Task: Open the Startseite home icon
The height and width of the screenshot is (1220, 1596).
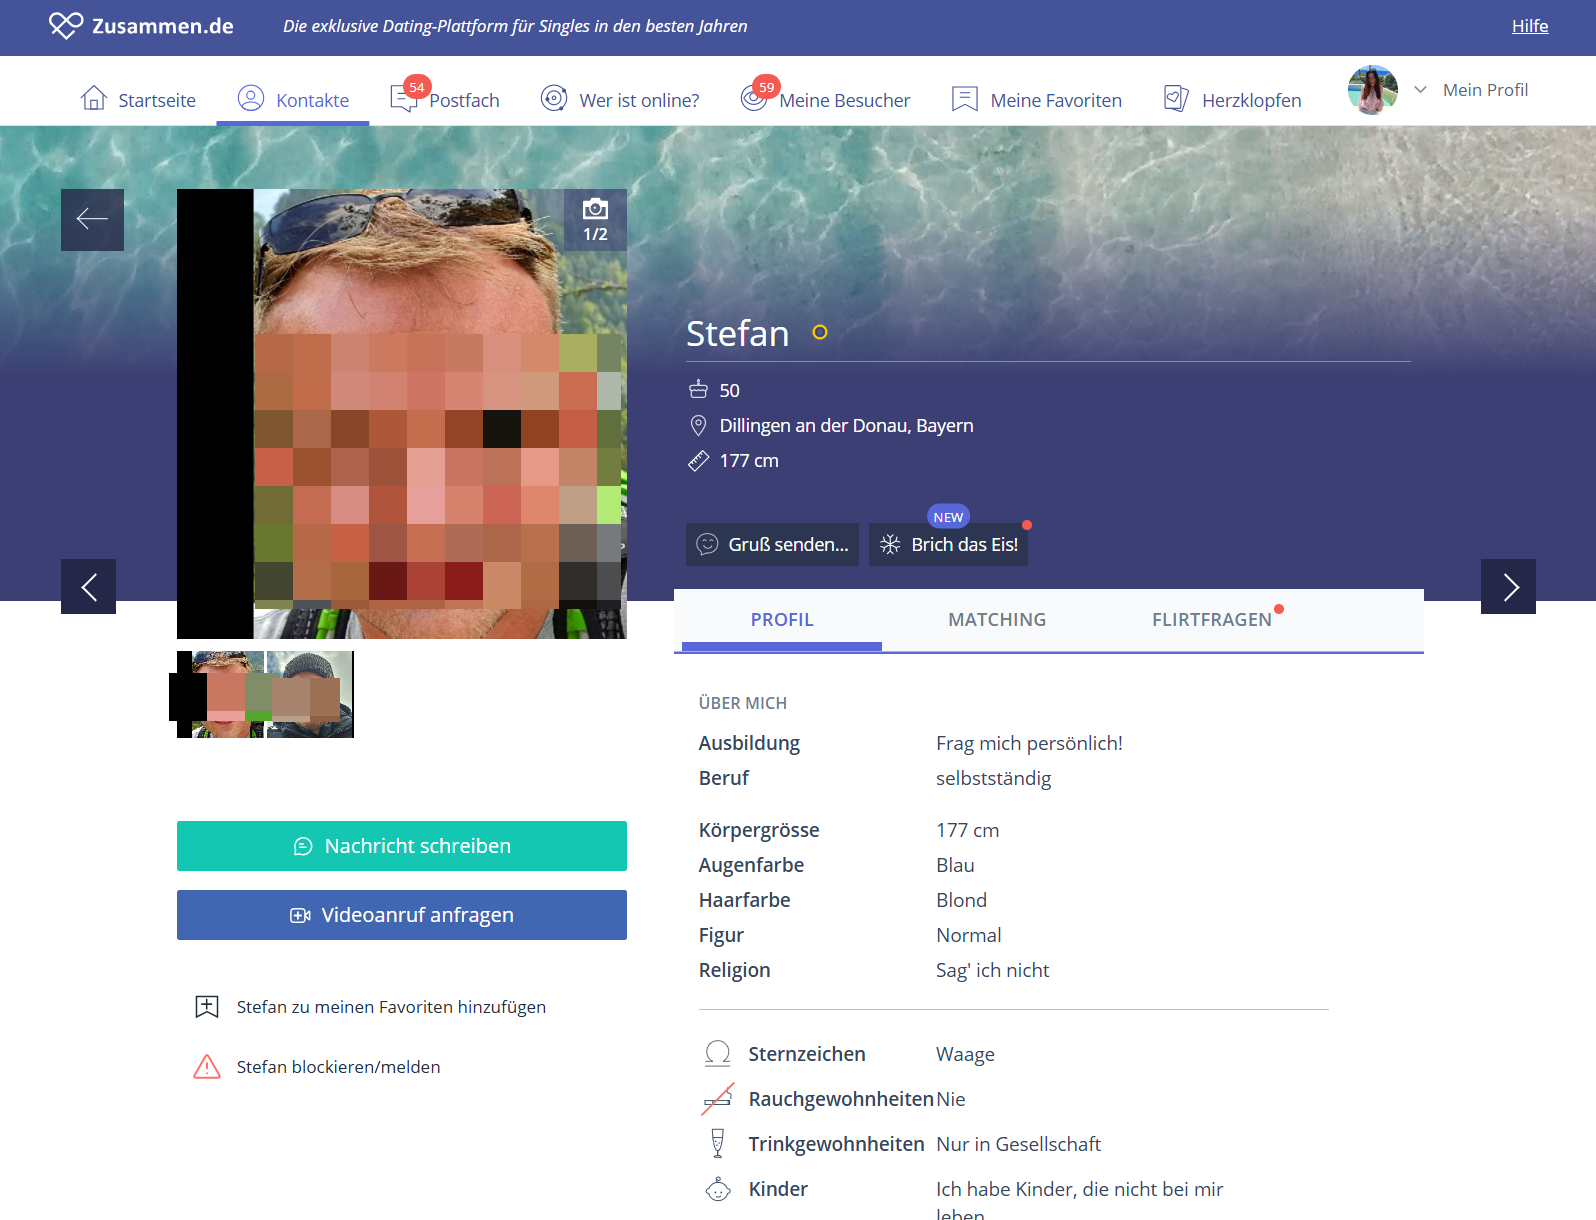Action: 94,98
